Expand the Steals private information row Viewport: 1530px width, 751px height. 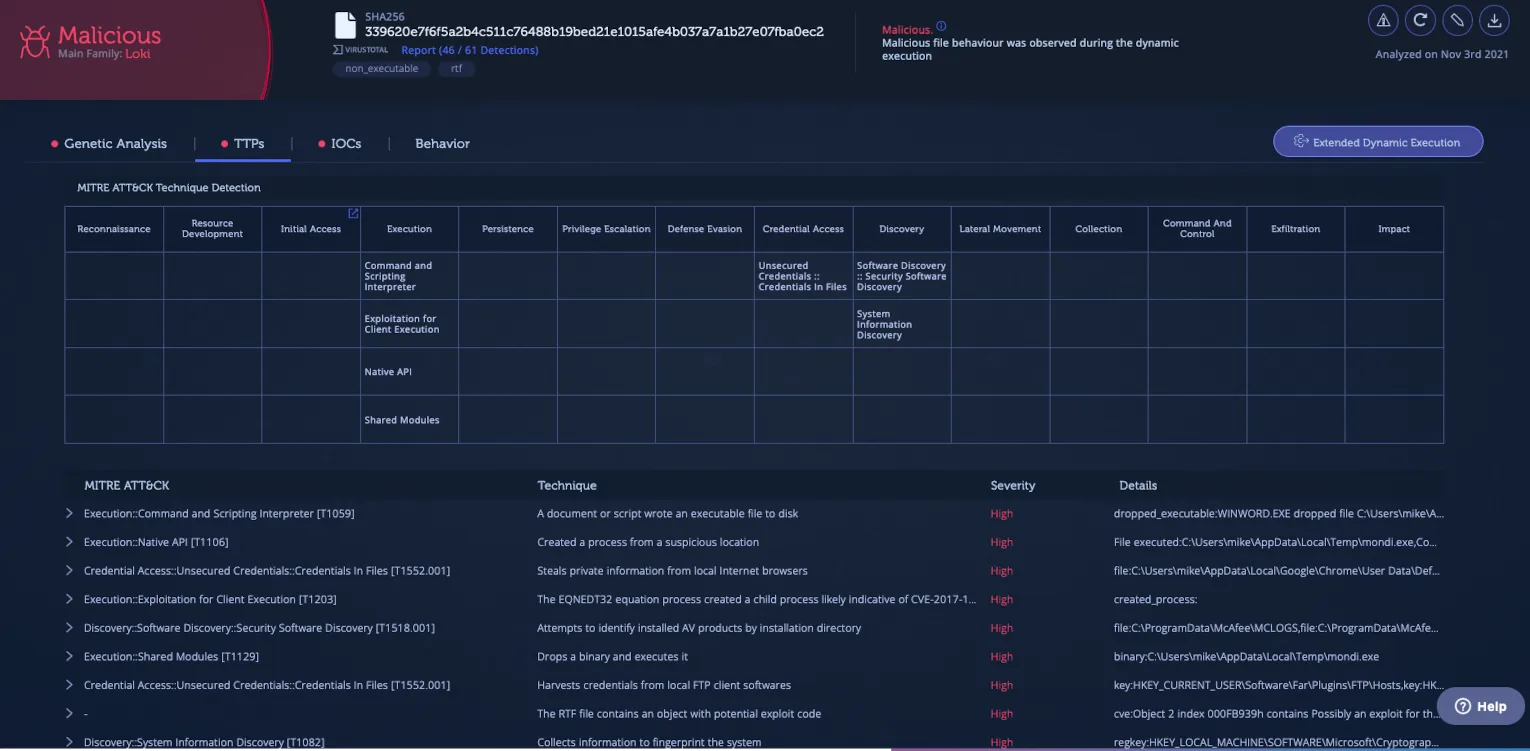click(x=69, y=570)
